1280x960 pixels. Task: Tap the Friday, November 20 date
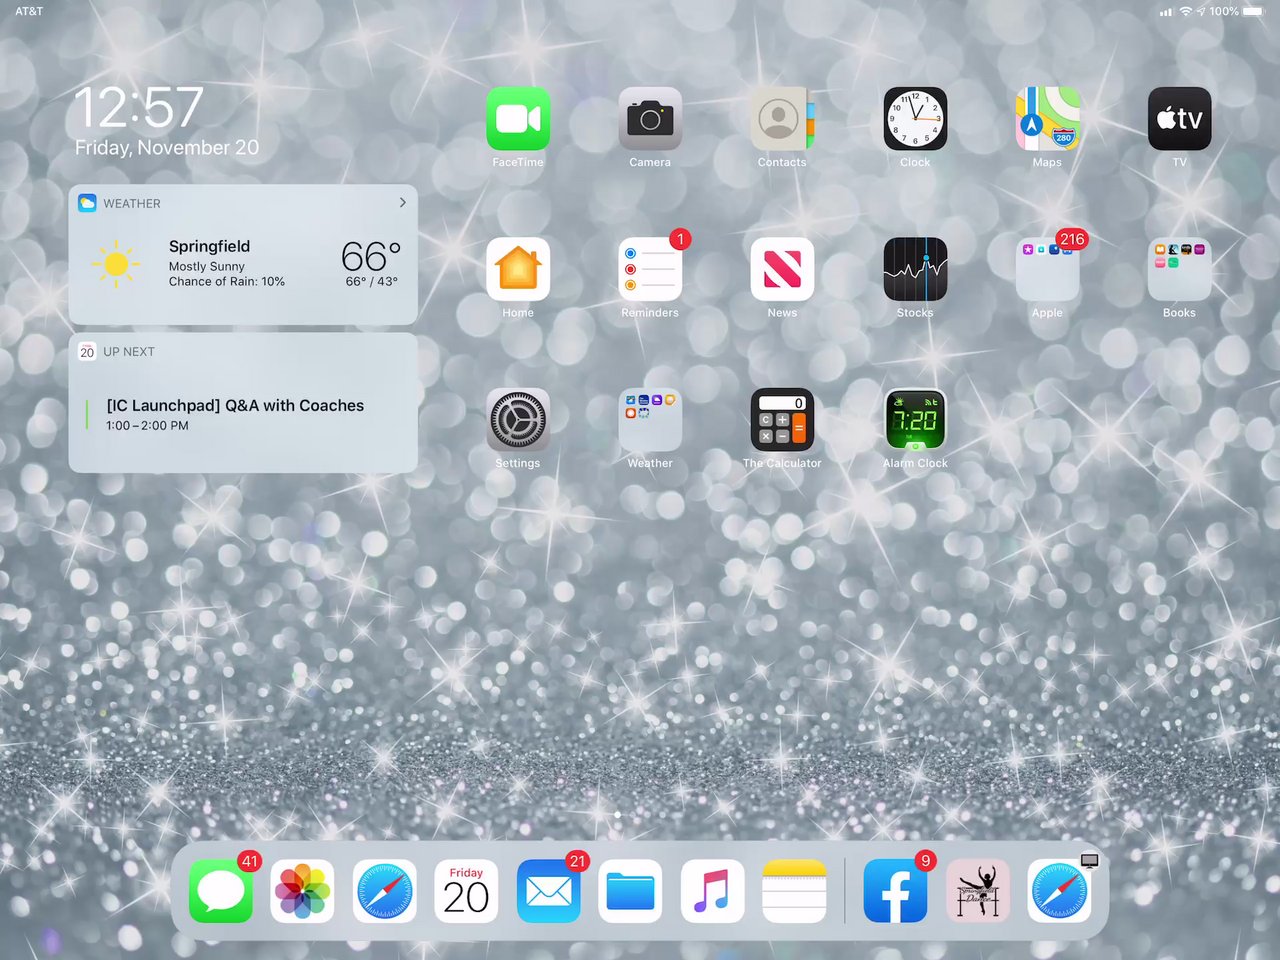167,148
